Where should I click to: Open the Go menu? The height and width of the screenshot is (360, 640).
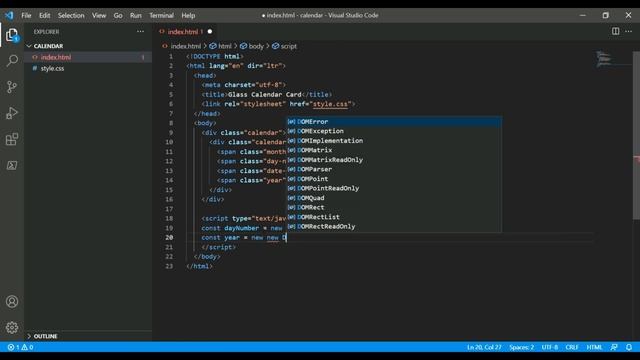tap(118, 16)
